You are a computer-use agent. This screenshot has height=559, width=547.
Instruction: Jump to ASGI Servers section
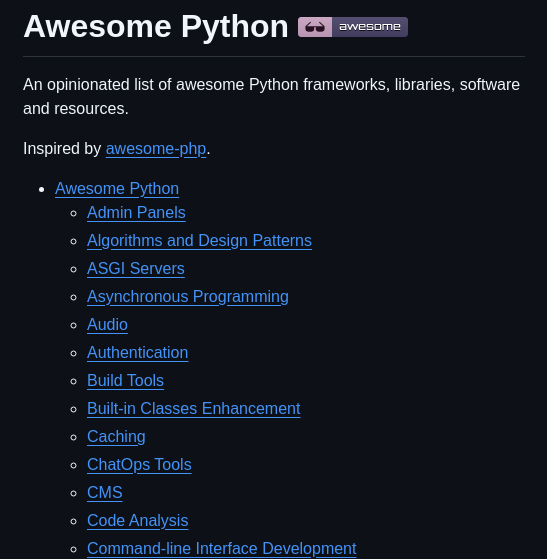pyautogui.click(x=136, y=268)
